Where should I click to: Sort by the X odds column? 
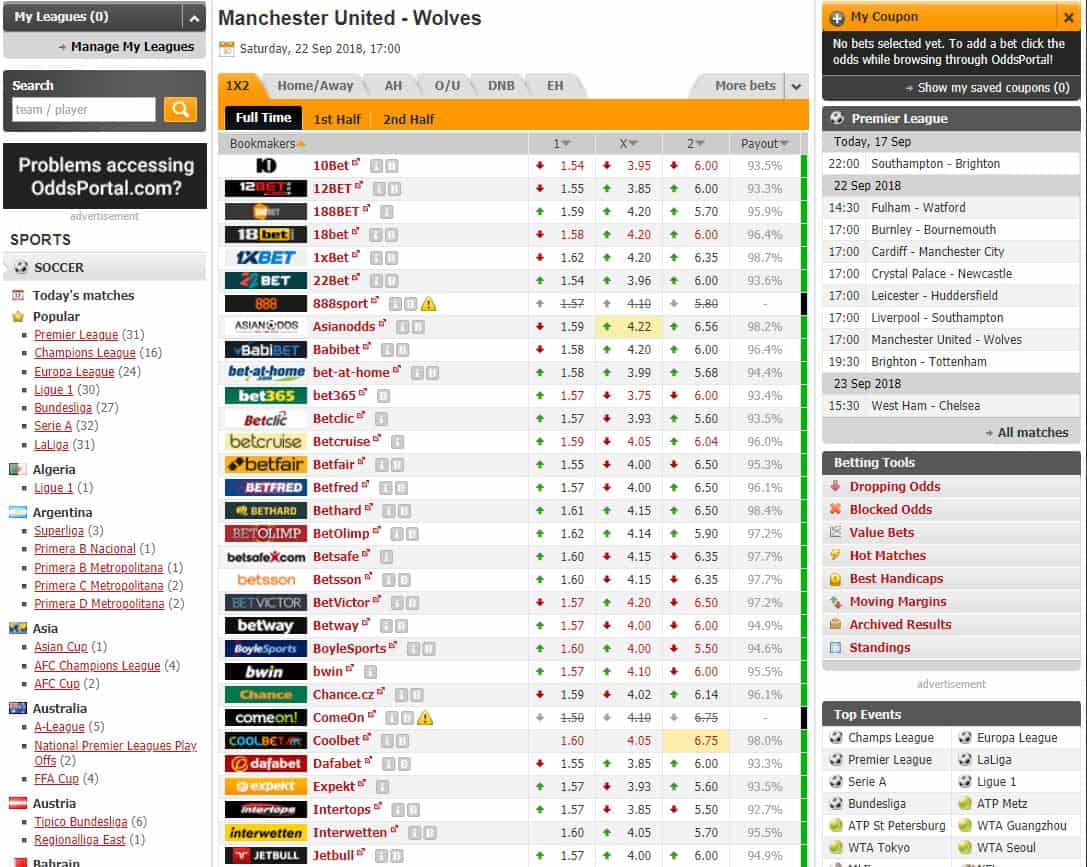(628, 143)
